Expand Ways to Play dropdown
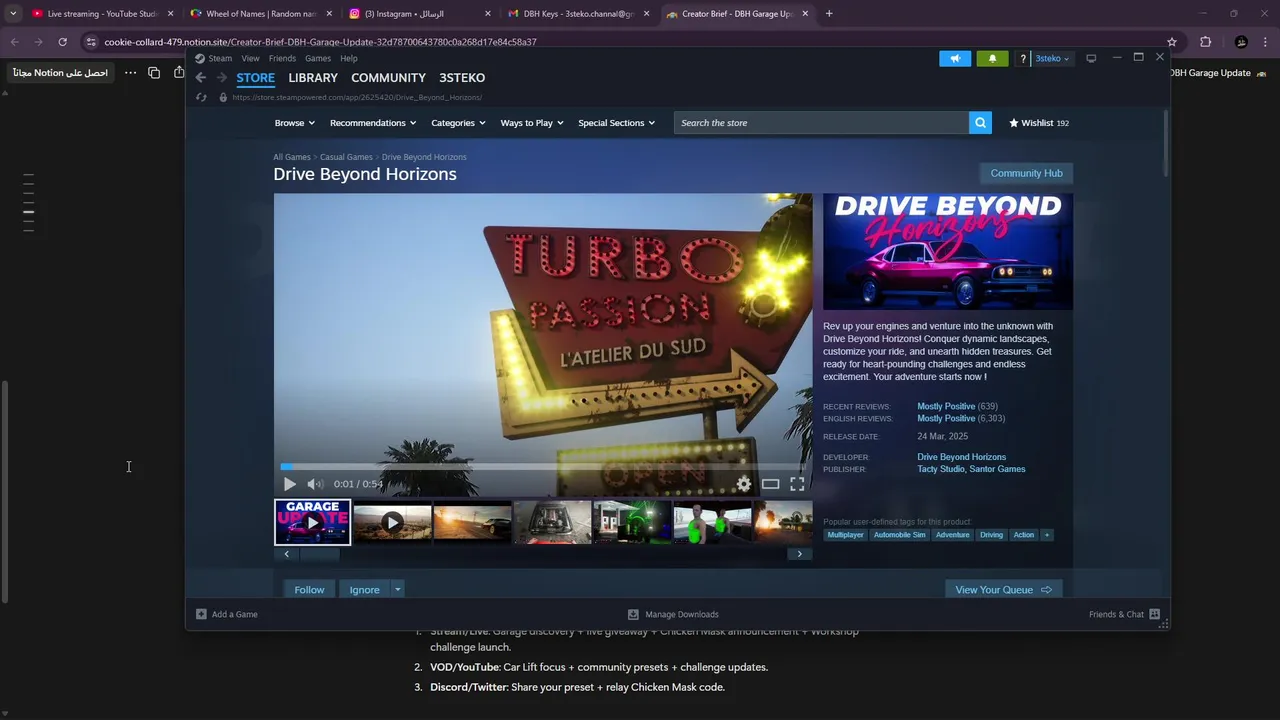Image resolution: width=1280 pixels, height=720 pixels. pos(532,123)
